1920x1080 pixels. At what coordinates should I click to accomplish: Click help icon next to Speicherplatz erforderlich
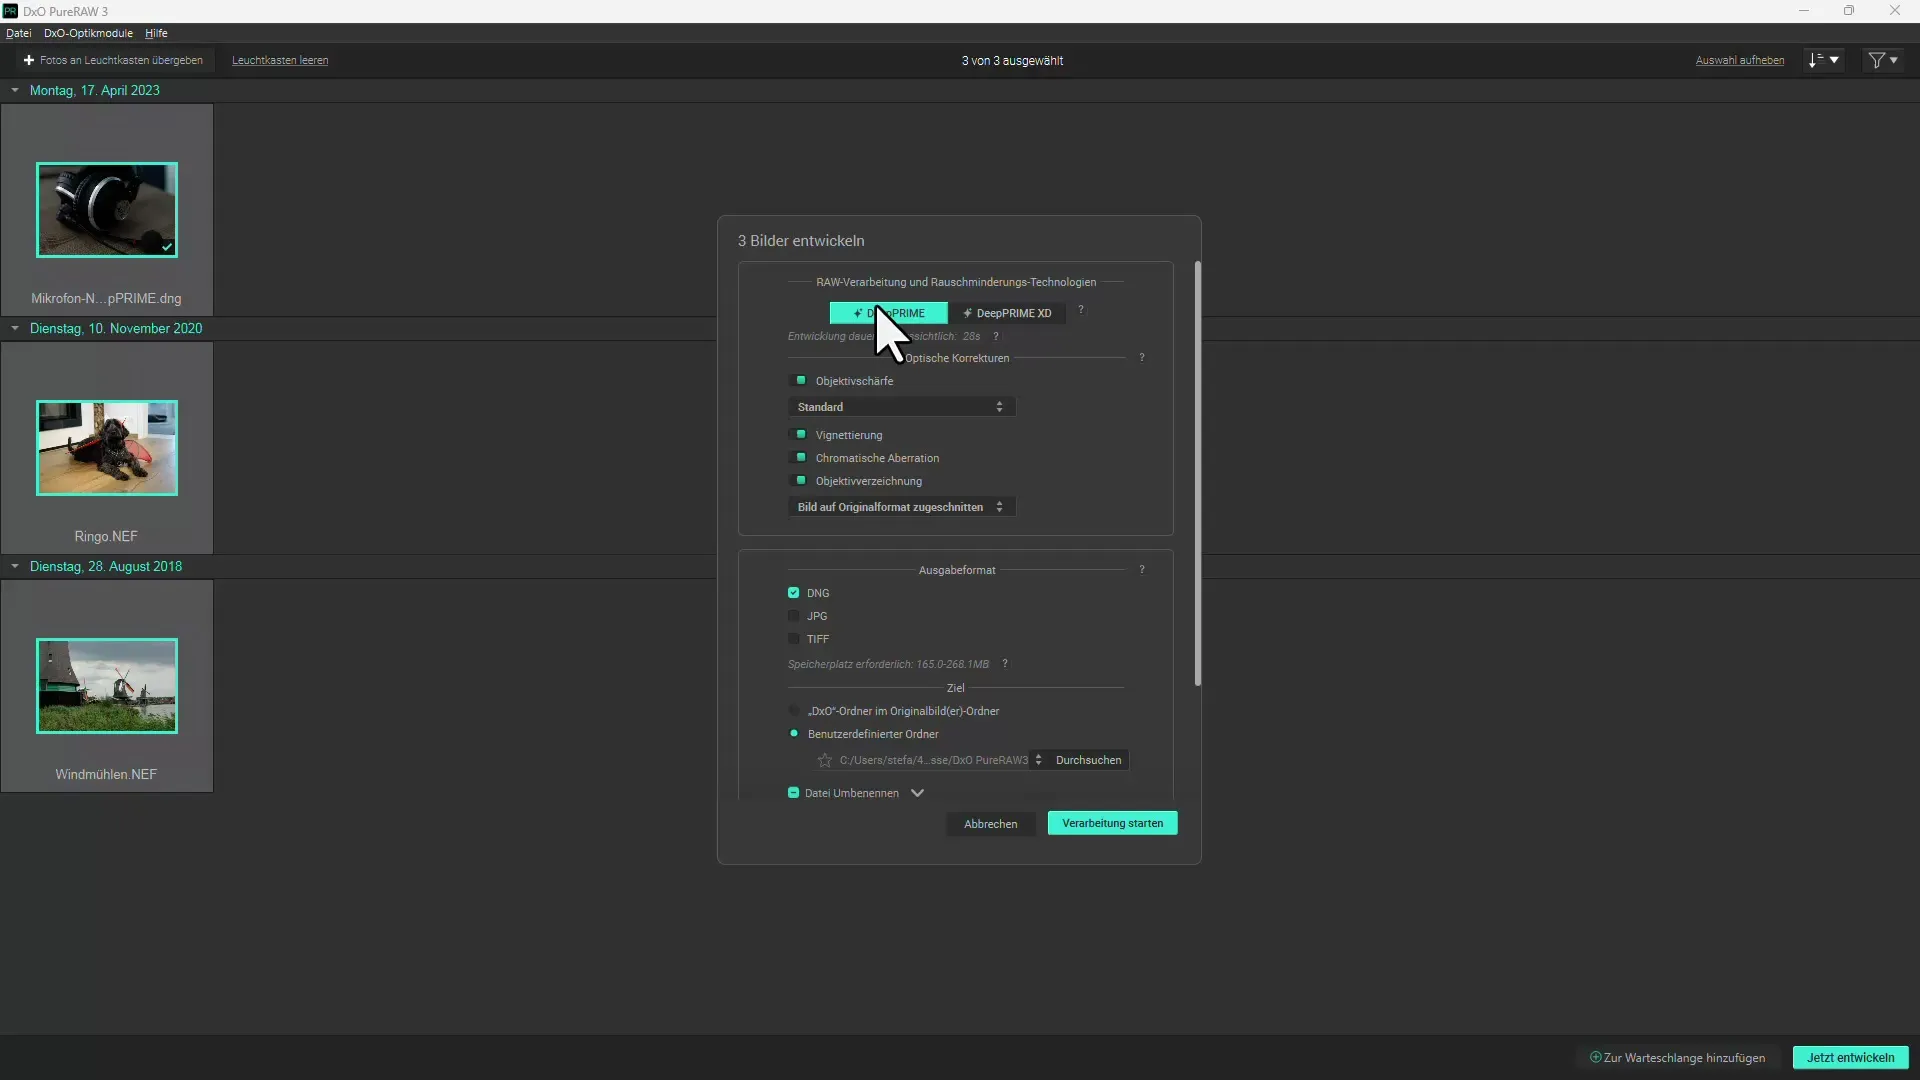[1005, 664]
